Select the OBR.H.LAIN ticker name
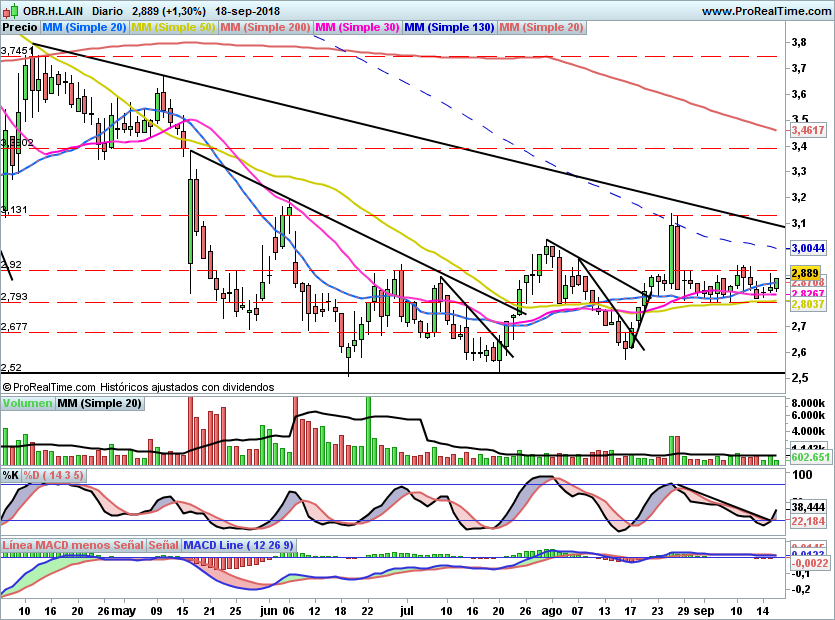This screenshot has height=620, width=835. (46, 11)
